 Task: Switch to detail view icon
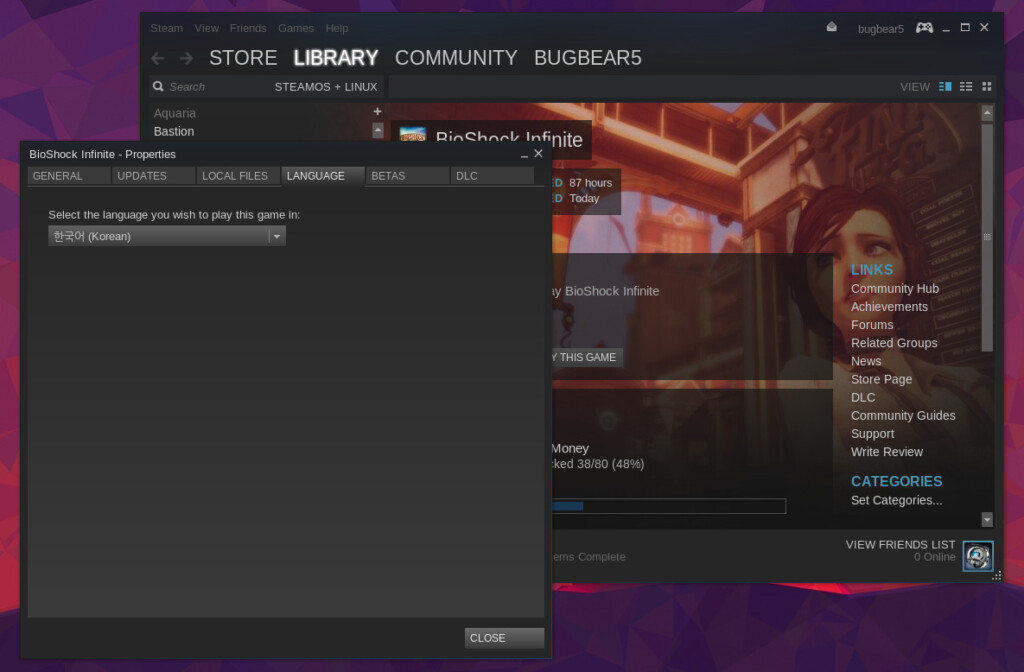(x=945, y=87)
